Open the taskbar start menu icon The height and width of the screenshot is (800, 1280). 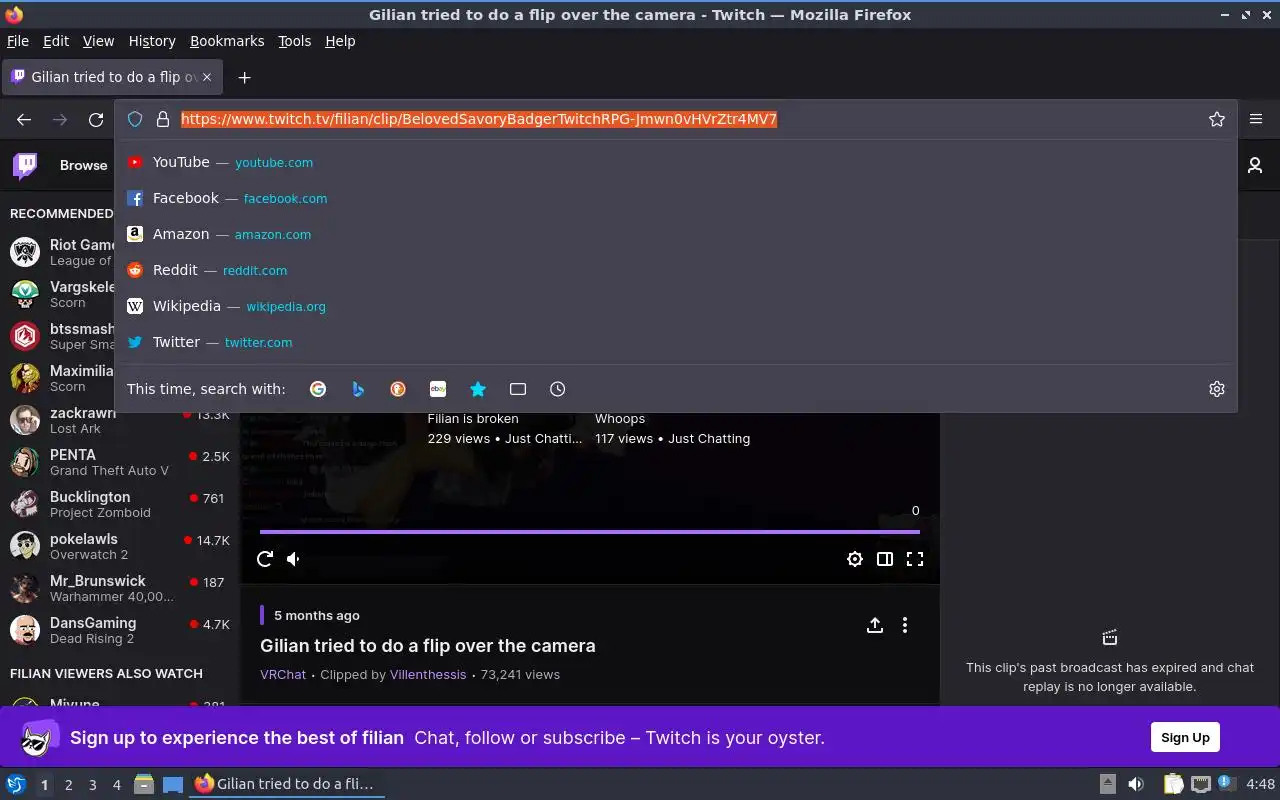(16, 784)
